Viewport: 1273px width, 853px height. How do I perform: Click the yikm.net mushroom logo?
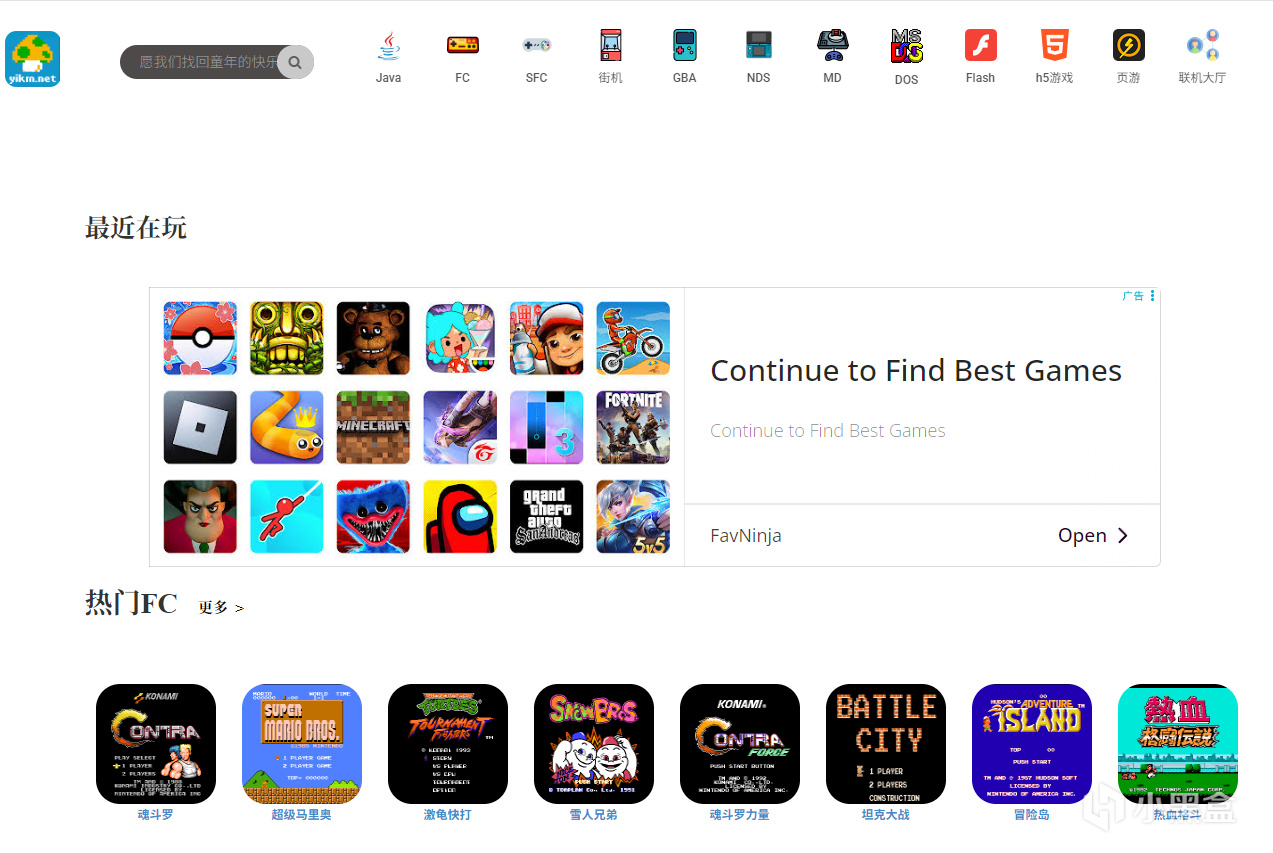tap(33, 59)
